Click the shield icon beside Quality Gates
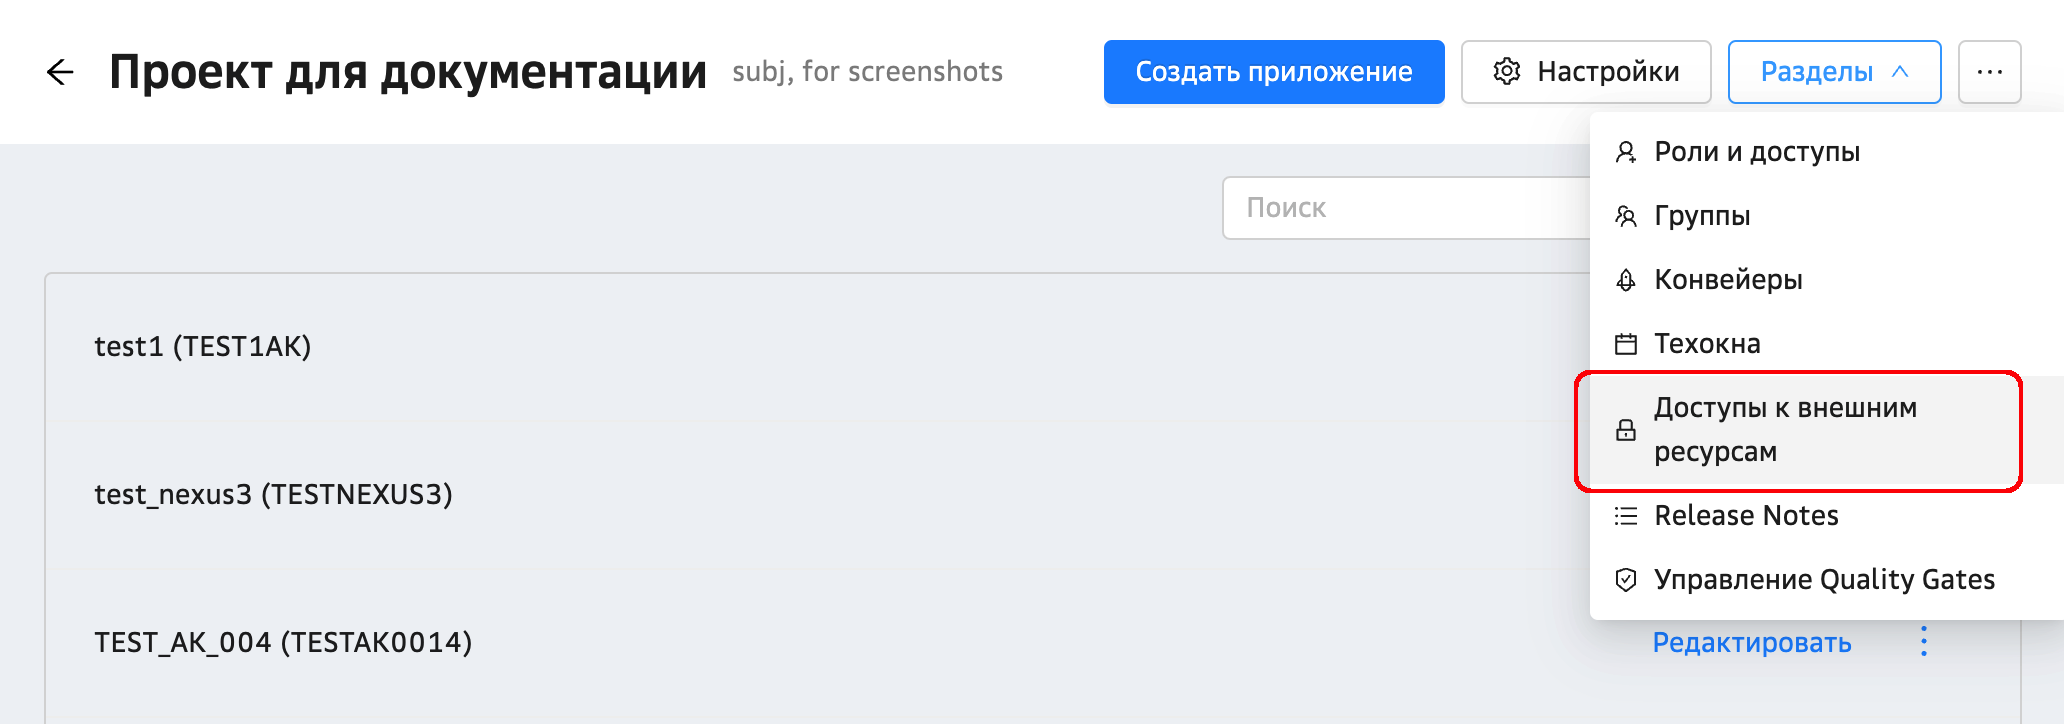Screen dimensions: 2064x724 click(1626, 580)
